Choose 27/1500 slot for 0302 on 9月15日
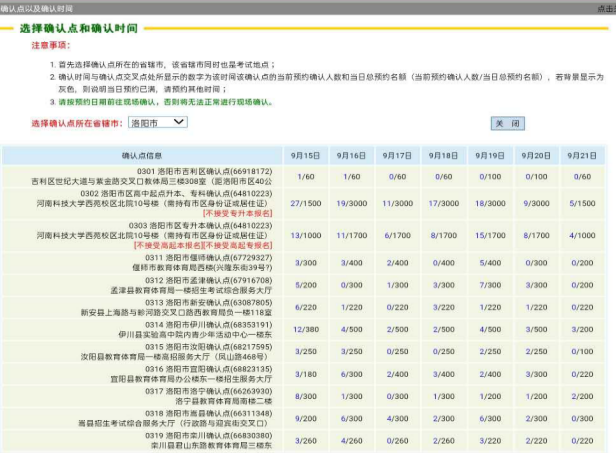Image resolution: width=616 pixels, height=453 pixels. coord(305,203)
